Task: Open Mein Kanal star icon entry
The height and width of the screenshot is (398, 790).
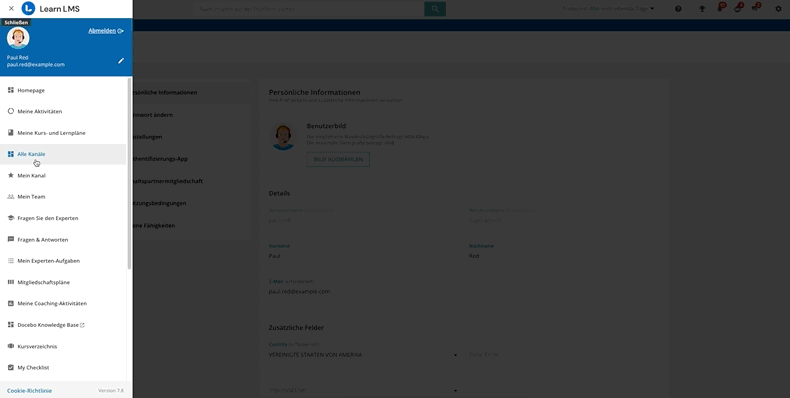Action: click(11, 175)
